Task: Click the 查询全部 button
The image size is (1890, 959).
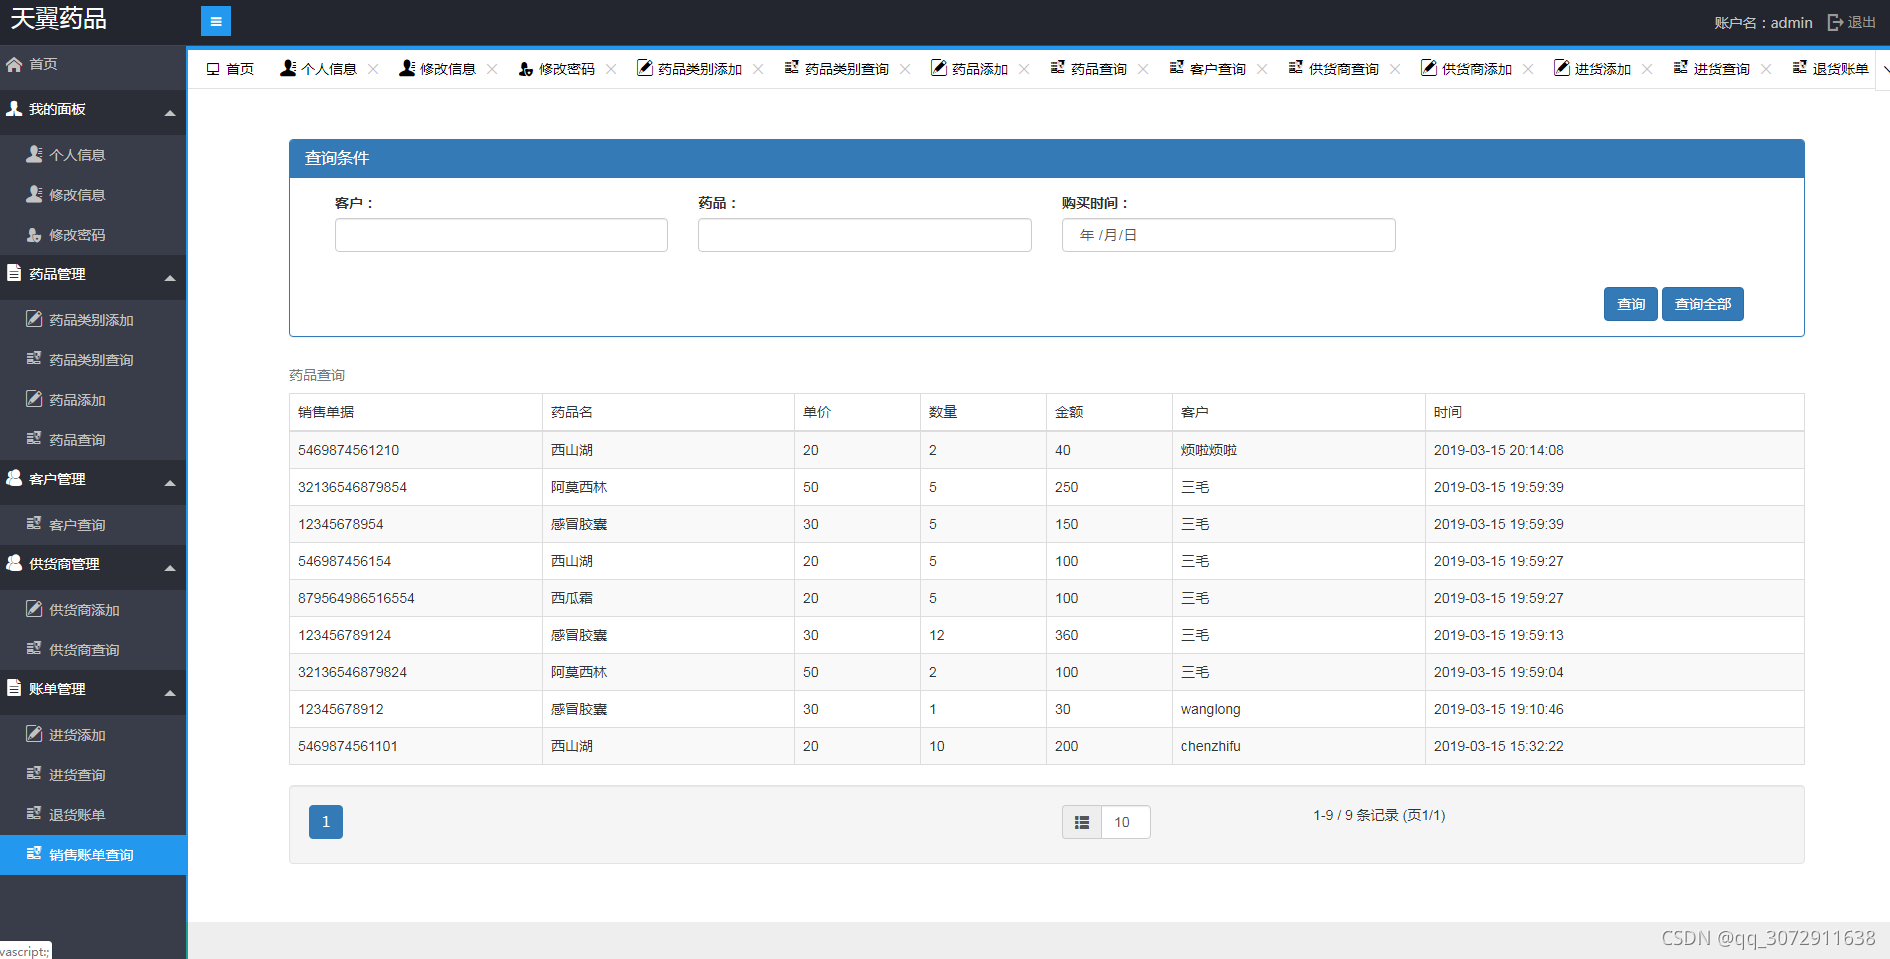Action: [1702, 304]
